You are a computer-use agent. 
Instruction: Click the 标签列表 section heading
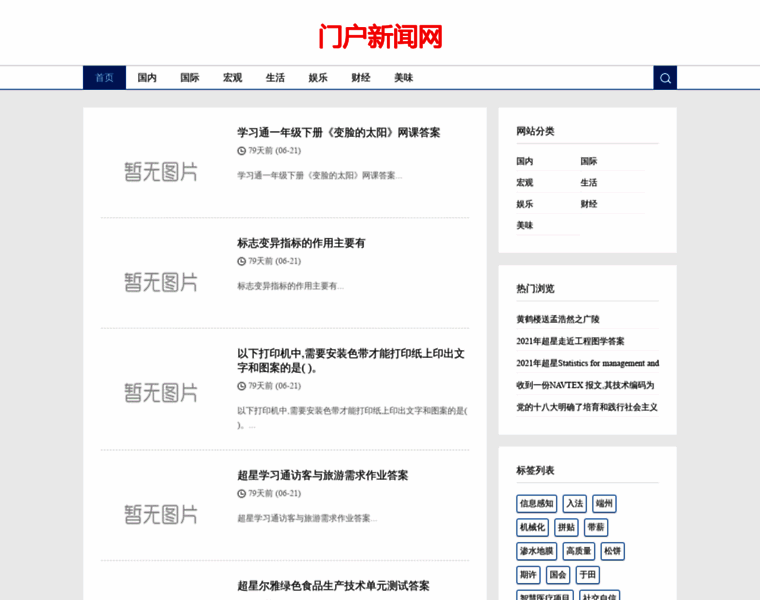coord(535,471)
